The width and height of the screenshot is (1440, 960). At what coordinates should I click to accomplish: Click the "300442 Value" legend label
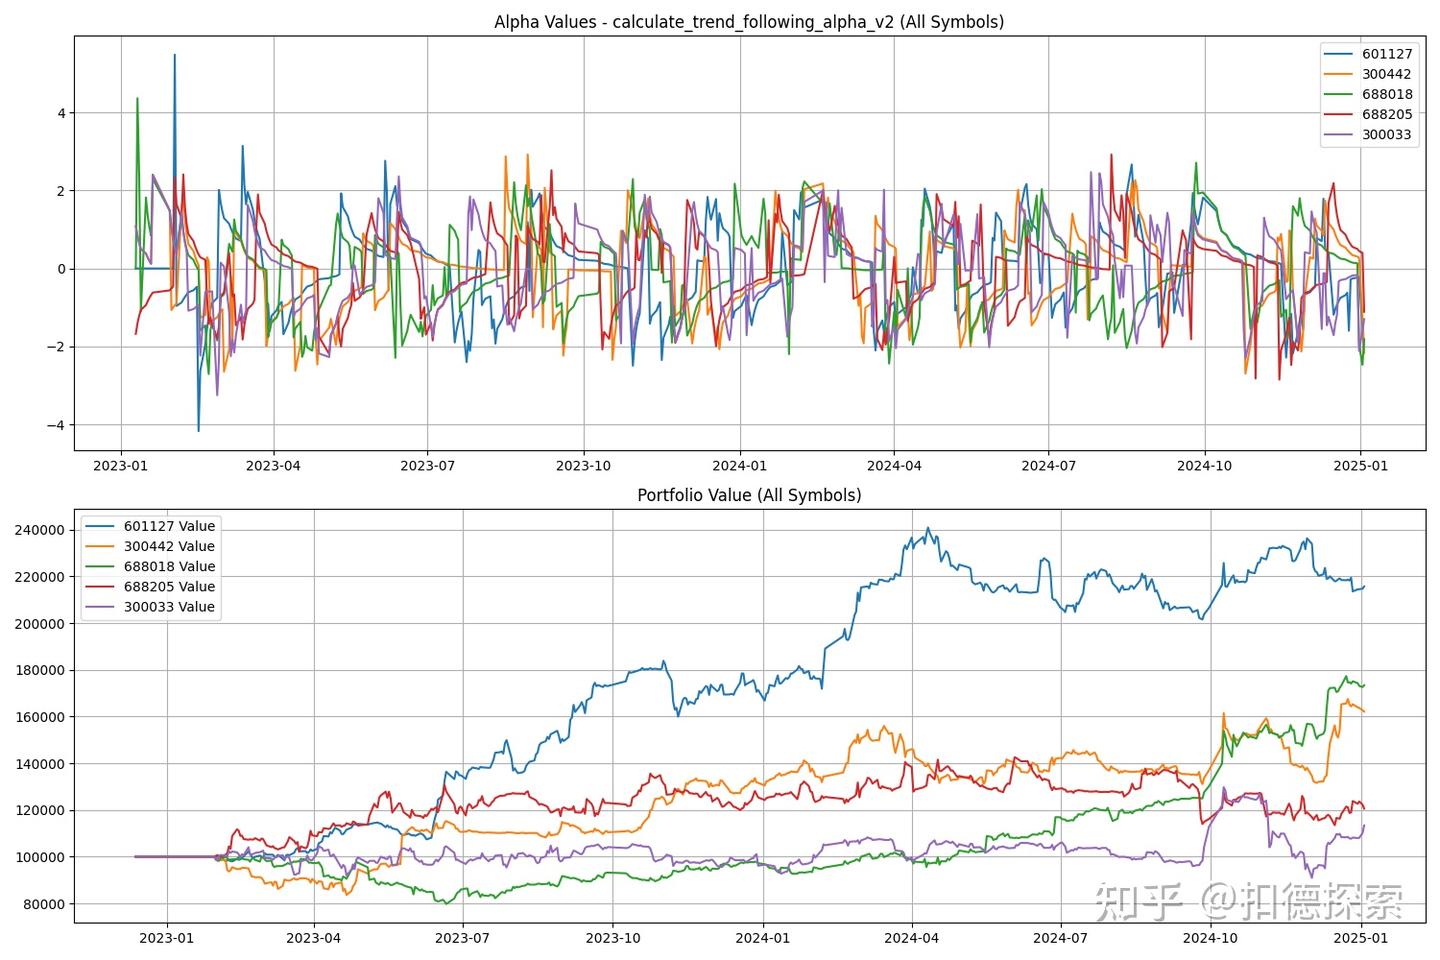(x=169, y=546)
